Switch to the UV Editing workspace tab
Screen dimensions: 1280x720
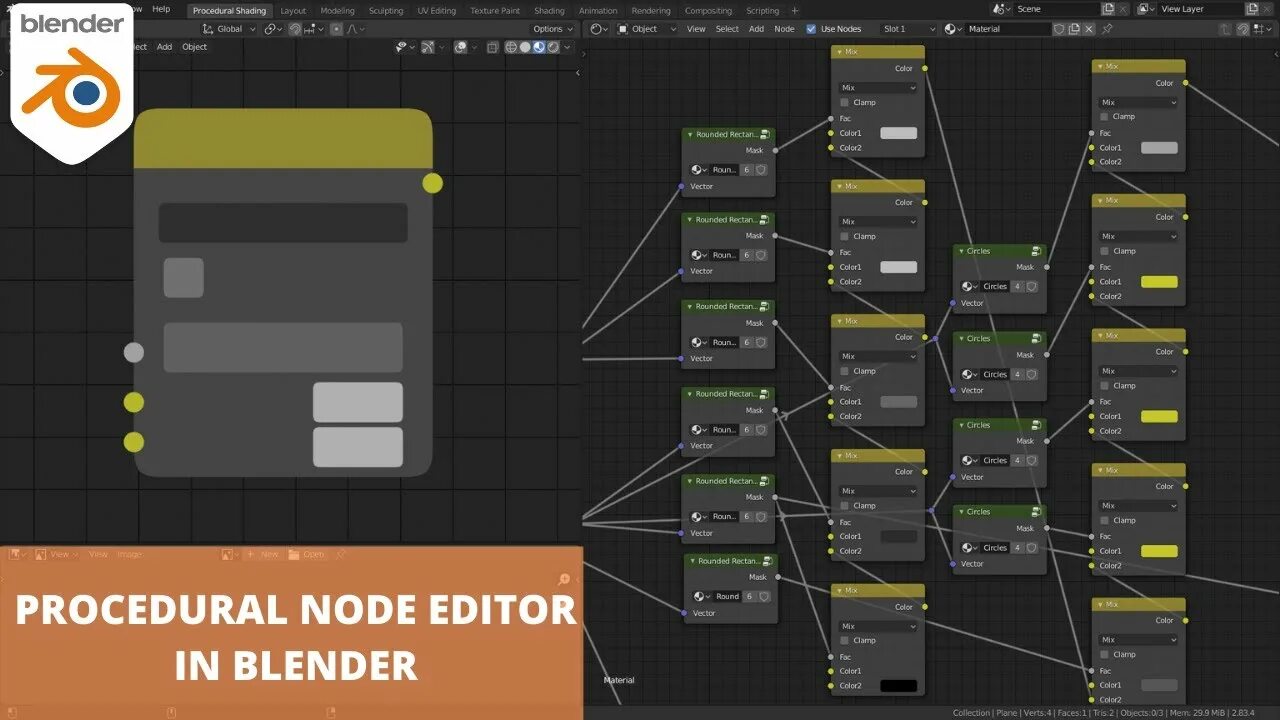coord(436,11)
